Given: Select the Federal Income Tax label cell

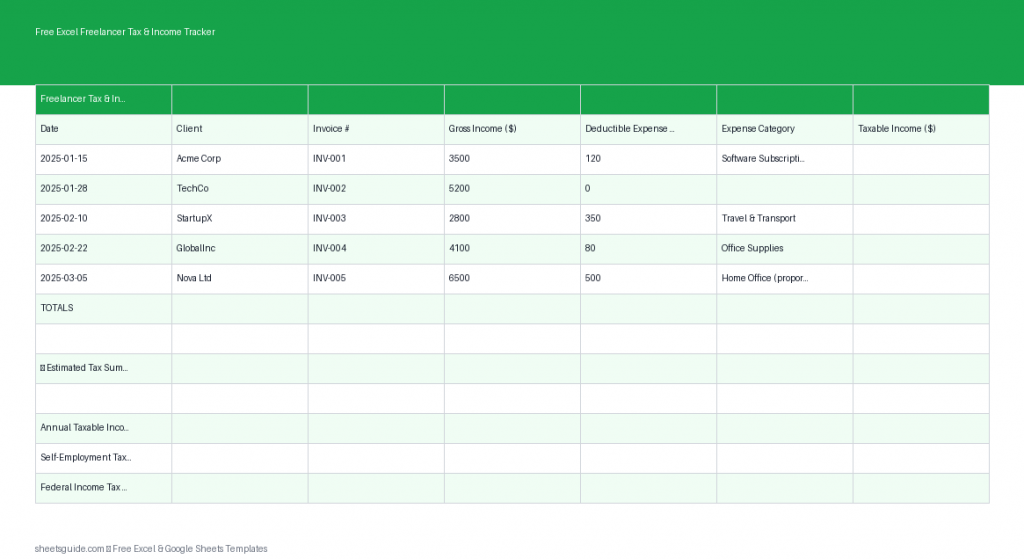Looking at the screenshot, I should (103, 488).
